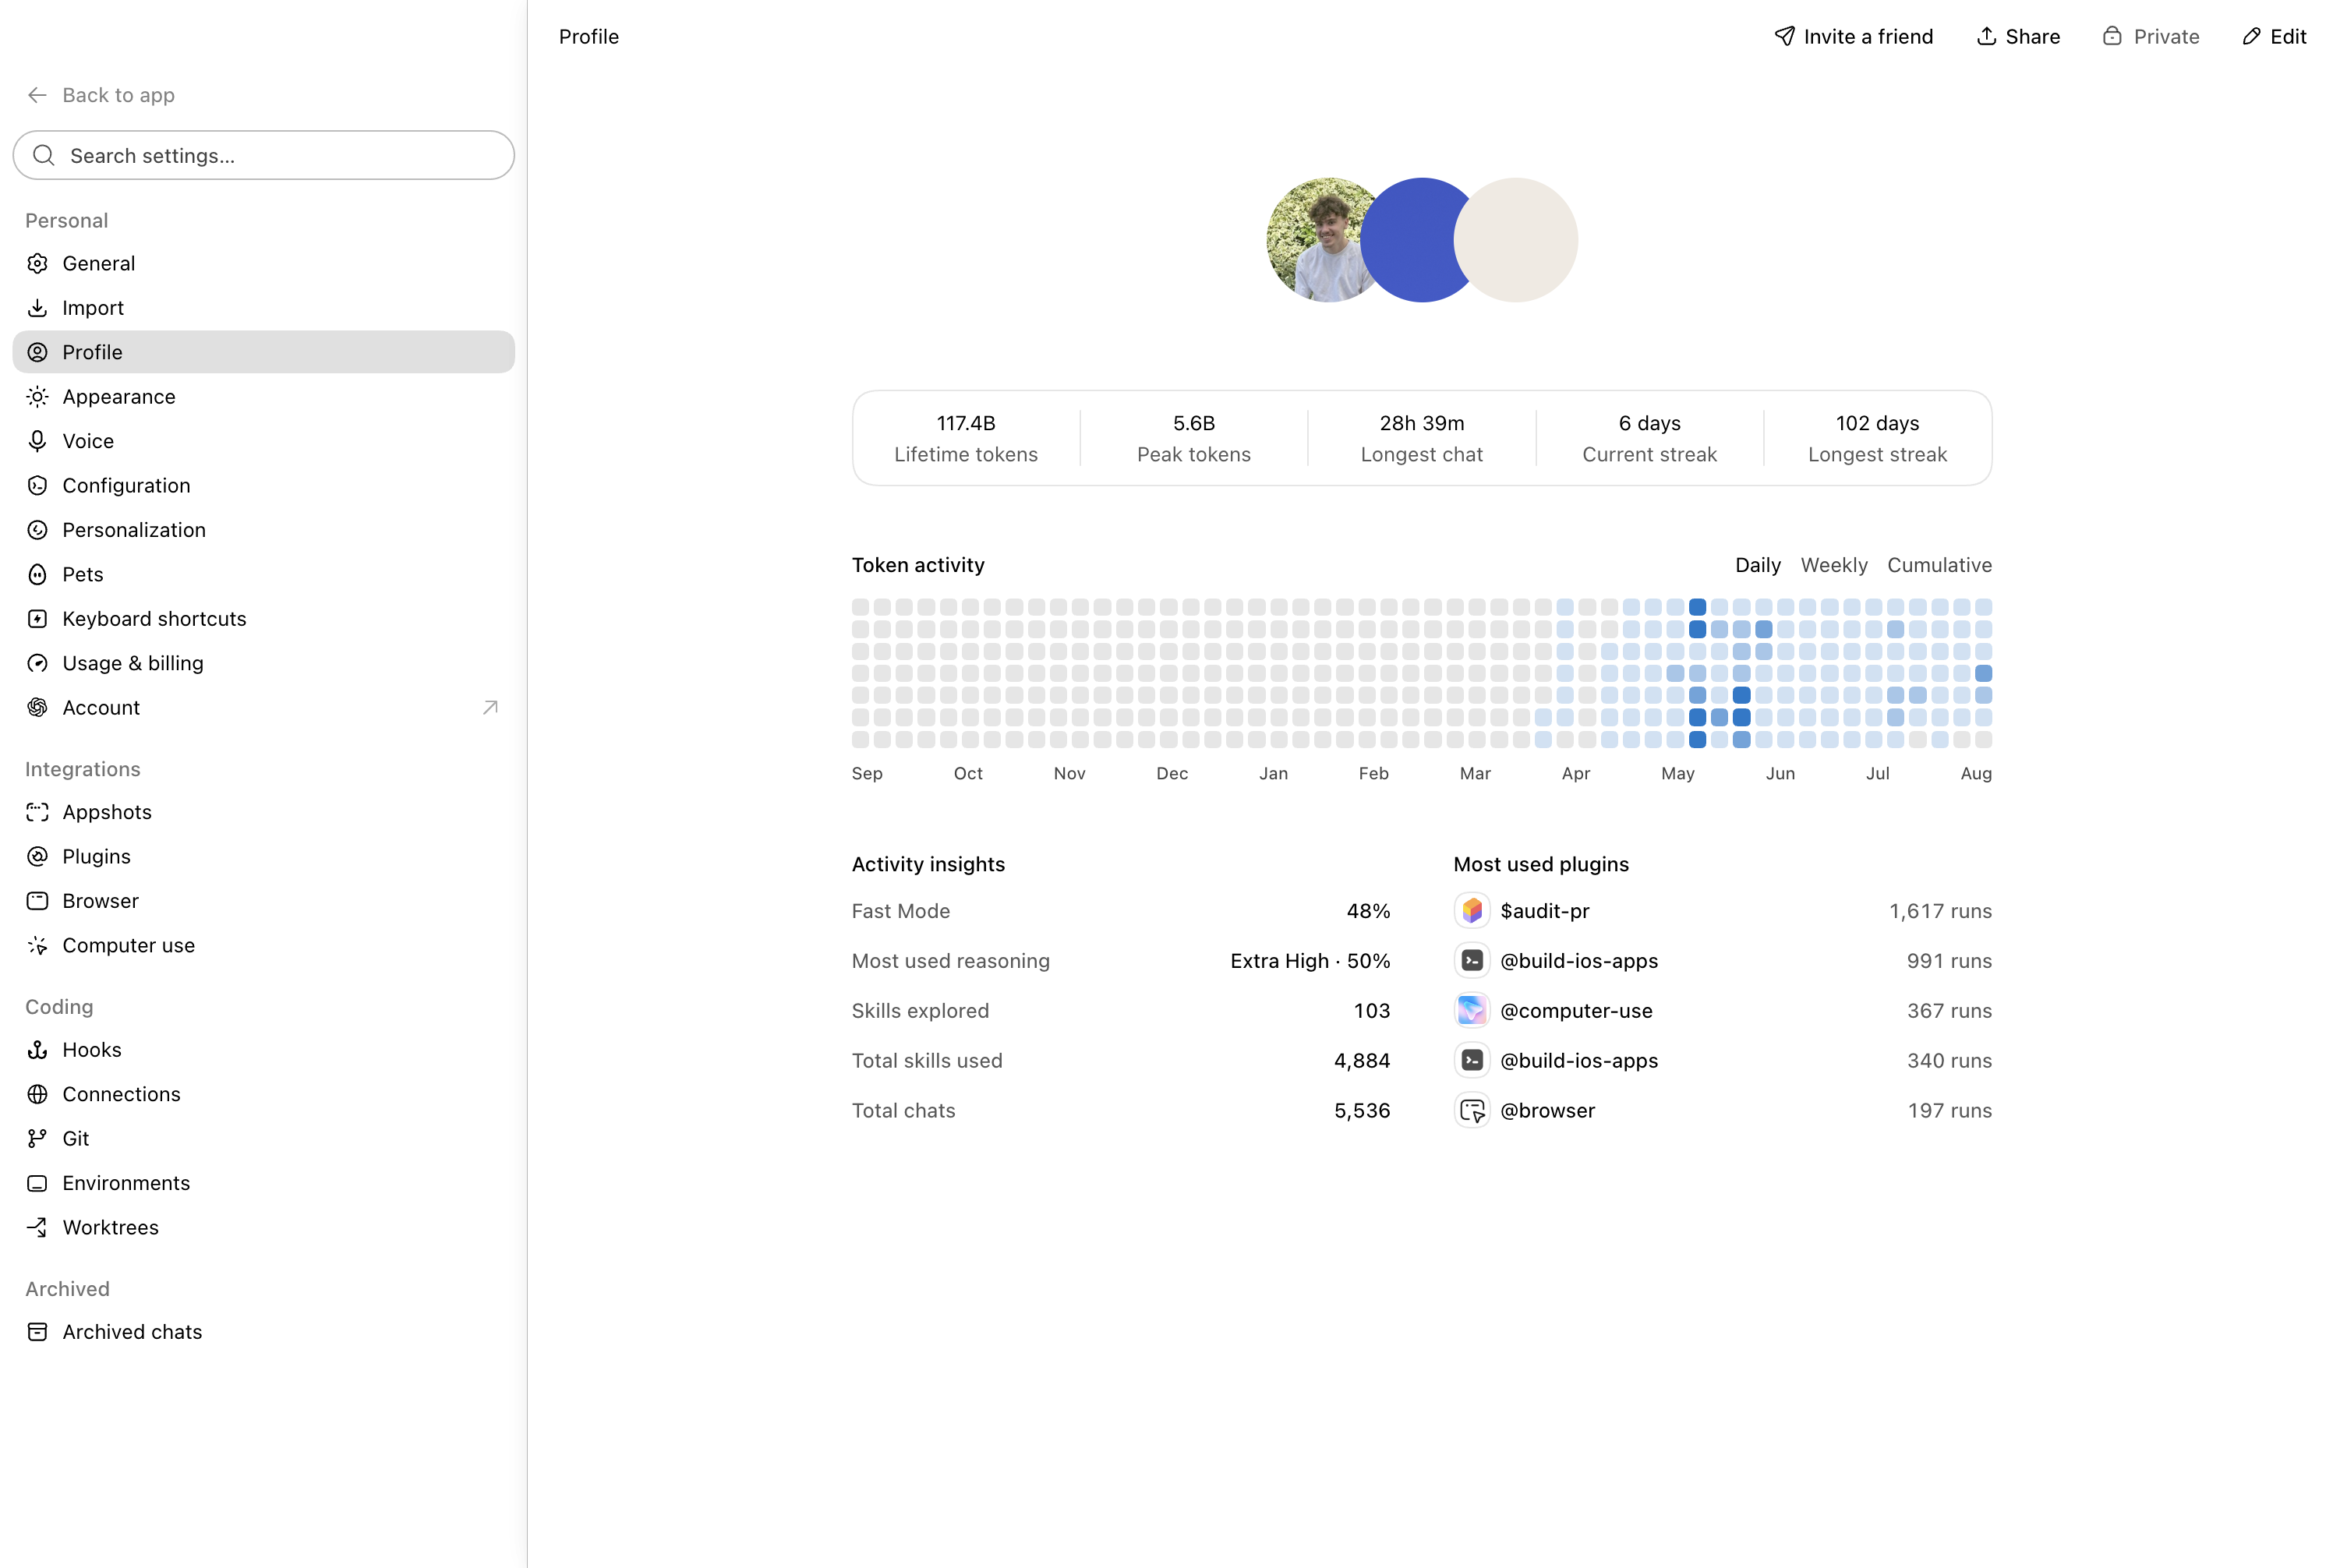This screenshot has width=2340, height=1568.
Task: Click the Archived chats box icon
Action: pos(37,1332)
